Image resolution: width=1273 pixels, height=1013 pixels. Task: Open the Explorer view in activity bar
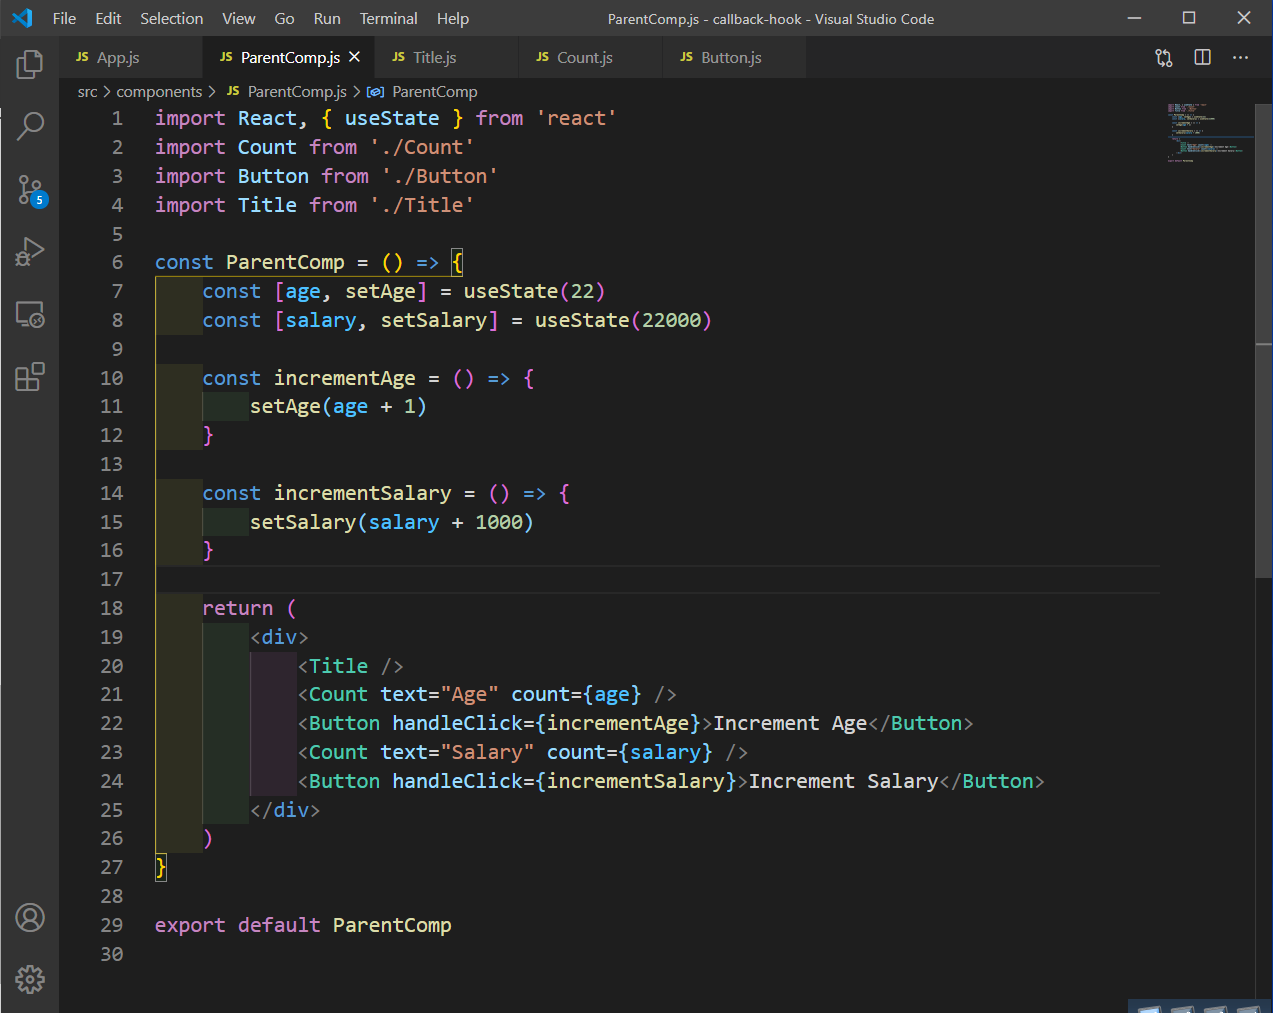(30, 65)
